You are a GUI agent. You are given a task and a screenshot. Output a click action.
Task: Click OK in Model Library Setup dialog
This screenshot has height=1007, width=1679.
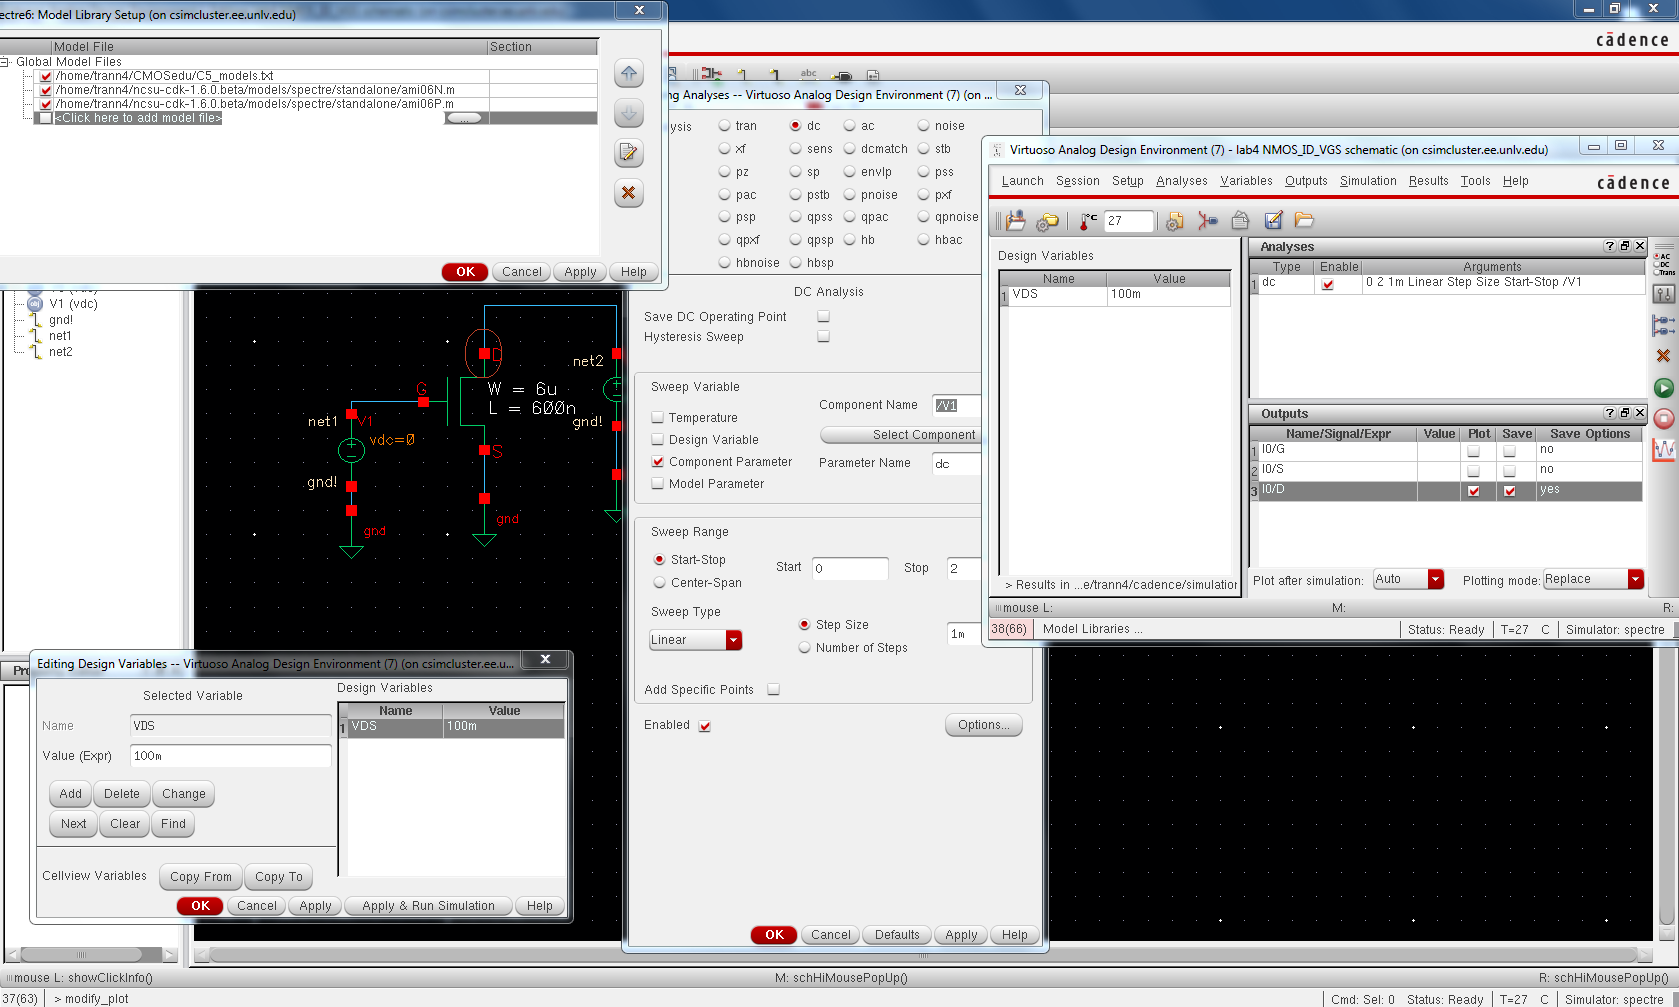pyautogui.click(x=465, y=272)
